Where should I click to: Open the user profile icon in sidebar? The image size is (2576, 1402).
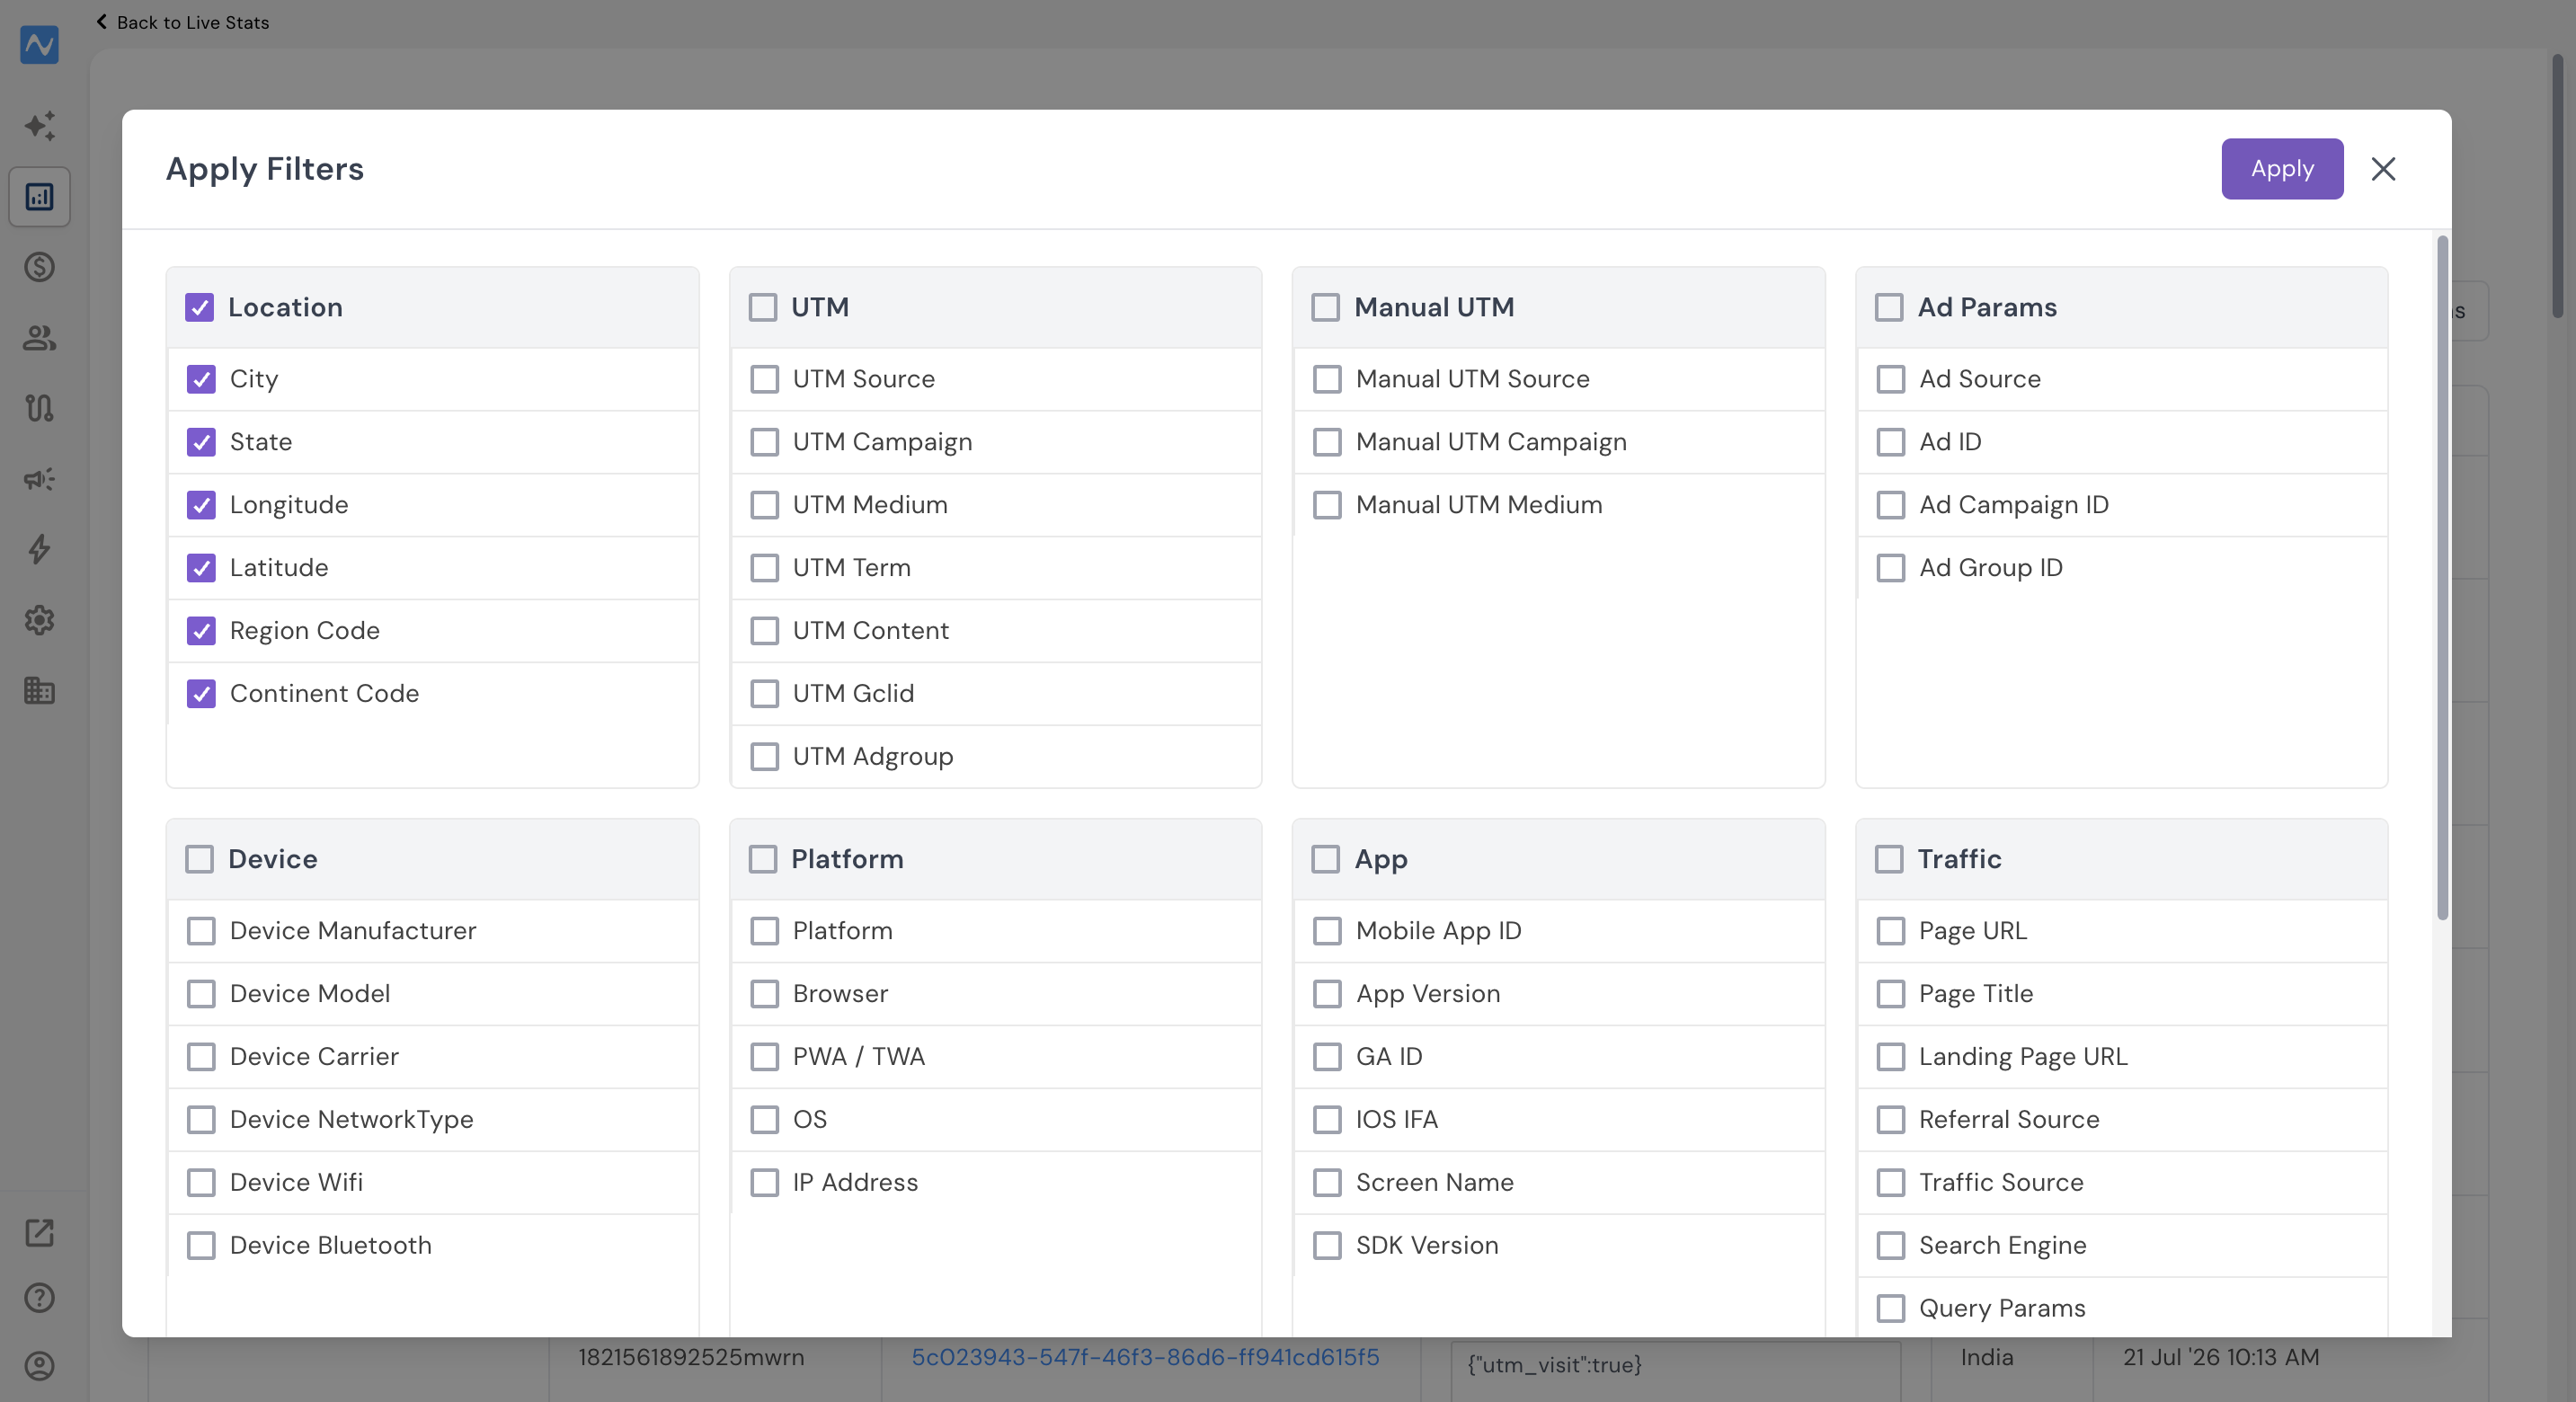[x=39, y=1366]
